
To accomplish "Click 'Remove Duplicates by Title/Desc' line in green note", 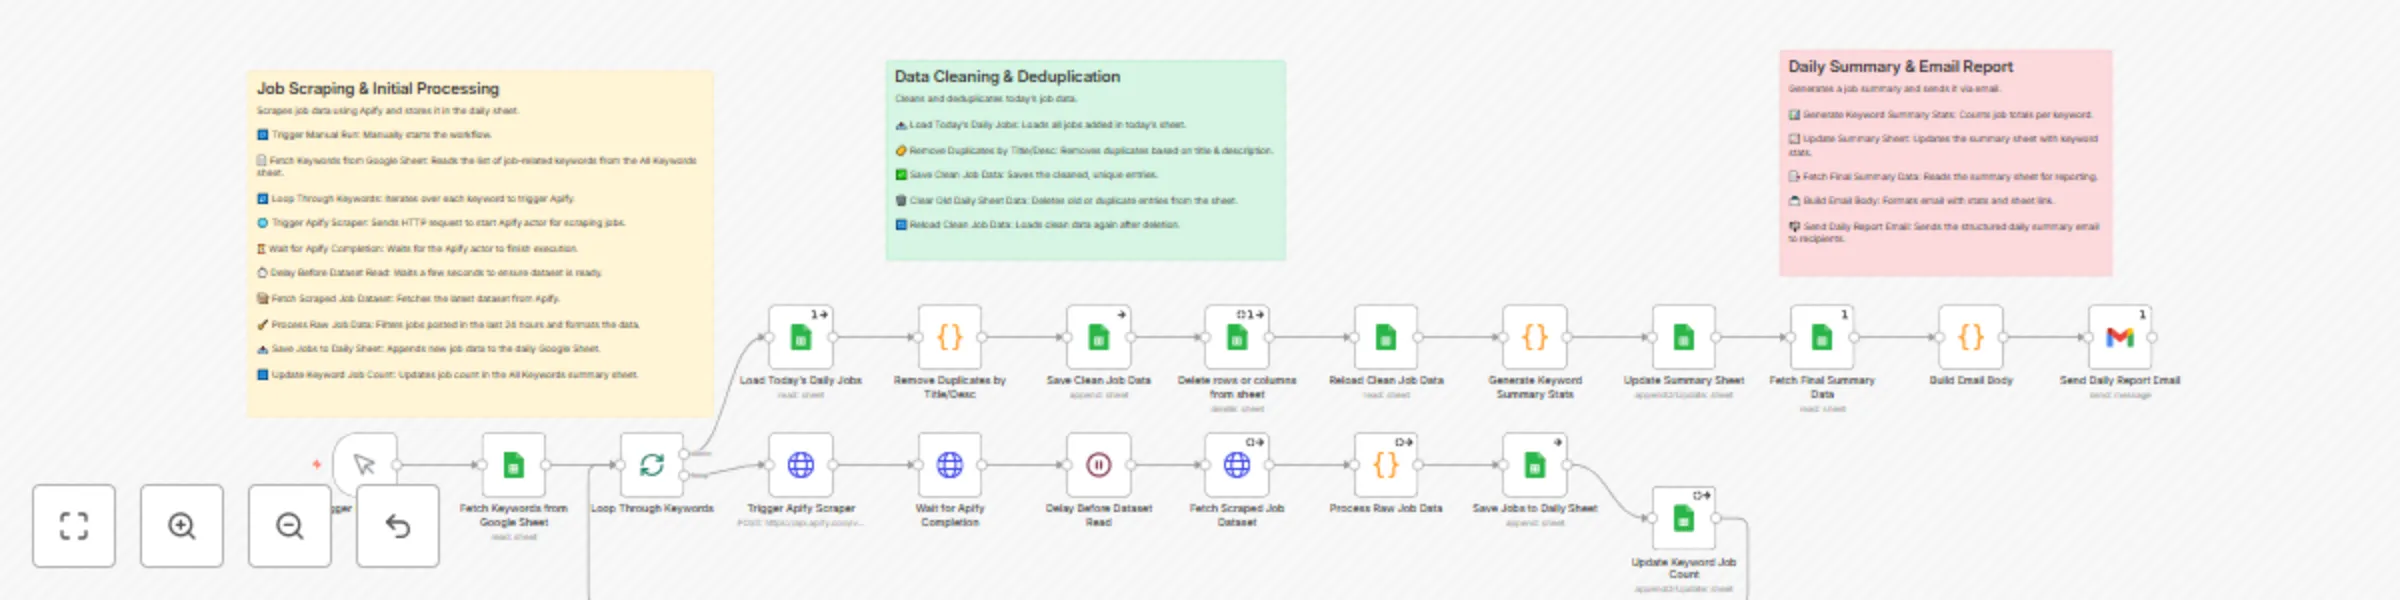I will pyautogui.click(x=1084, y=151).
